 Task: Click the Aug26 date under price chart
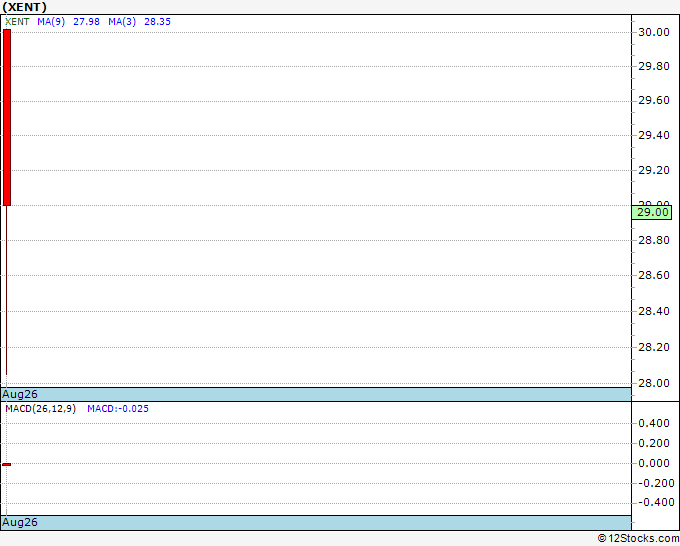(20, 394)
